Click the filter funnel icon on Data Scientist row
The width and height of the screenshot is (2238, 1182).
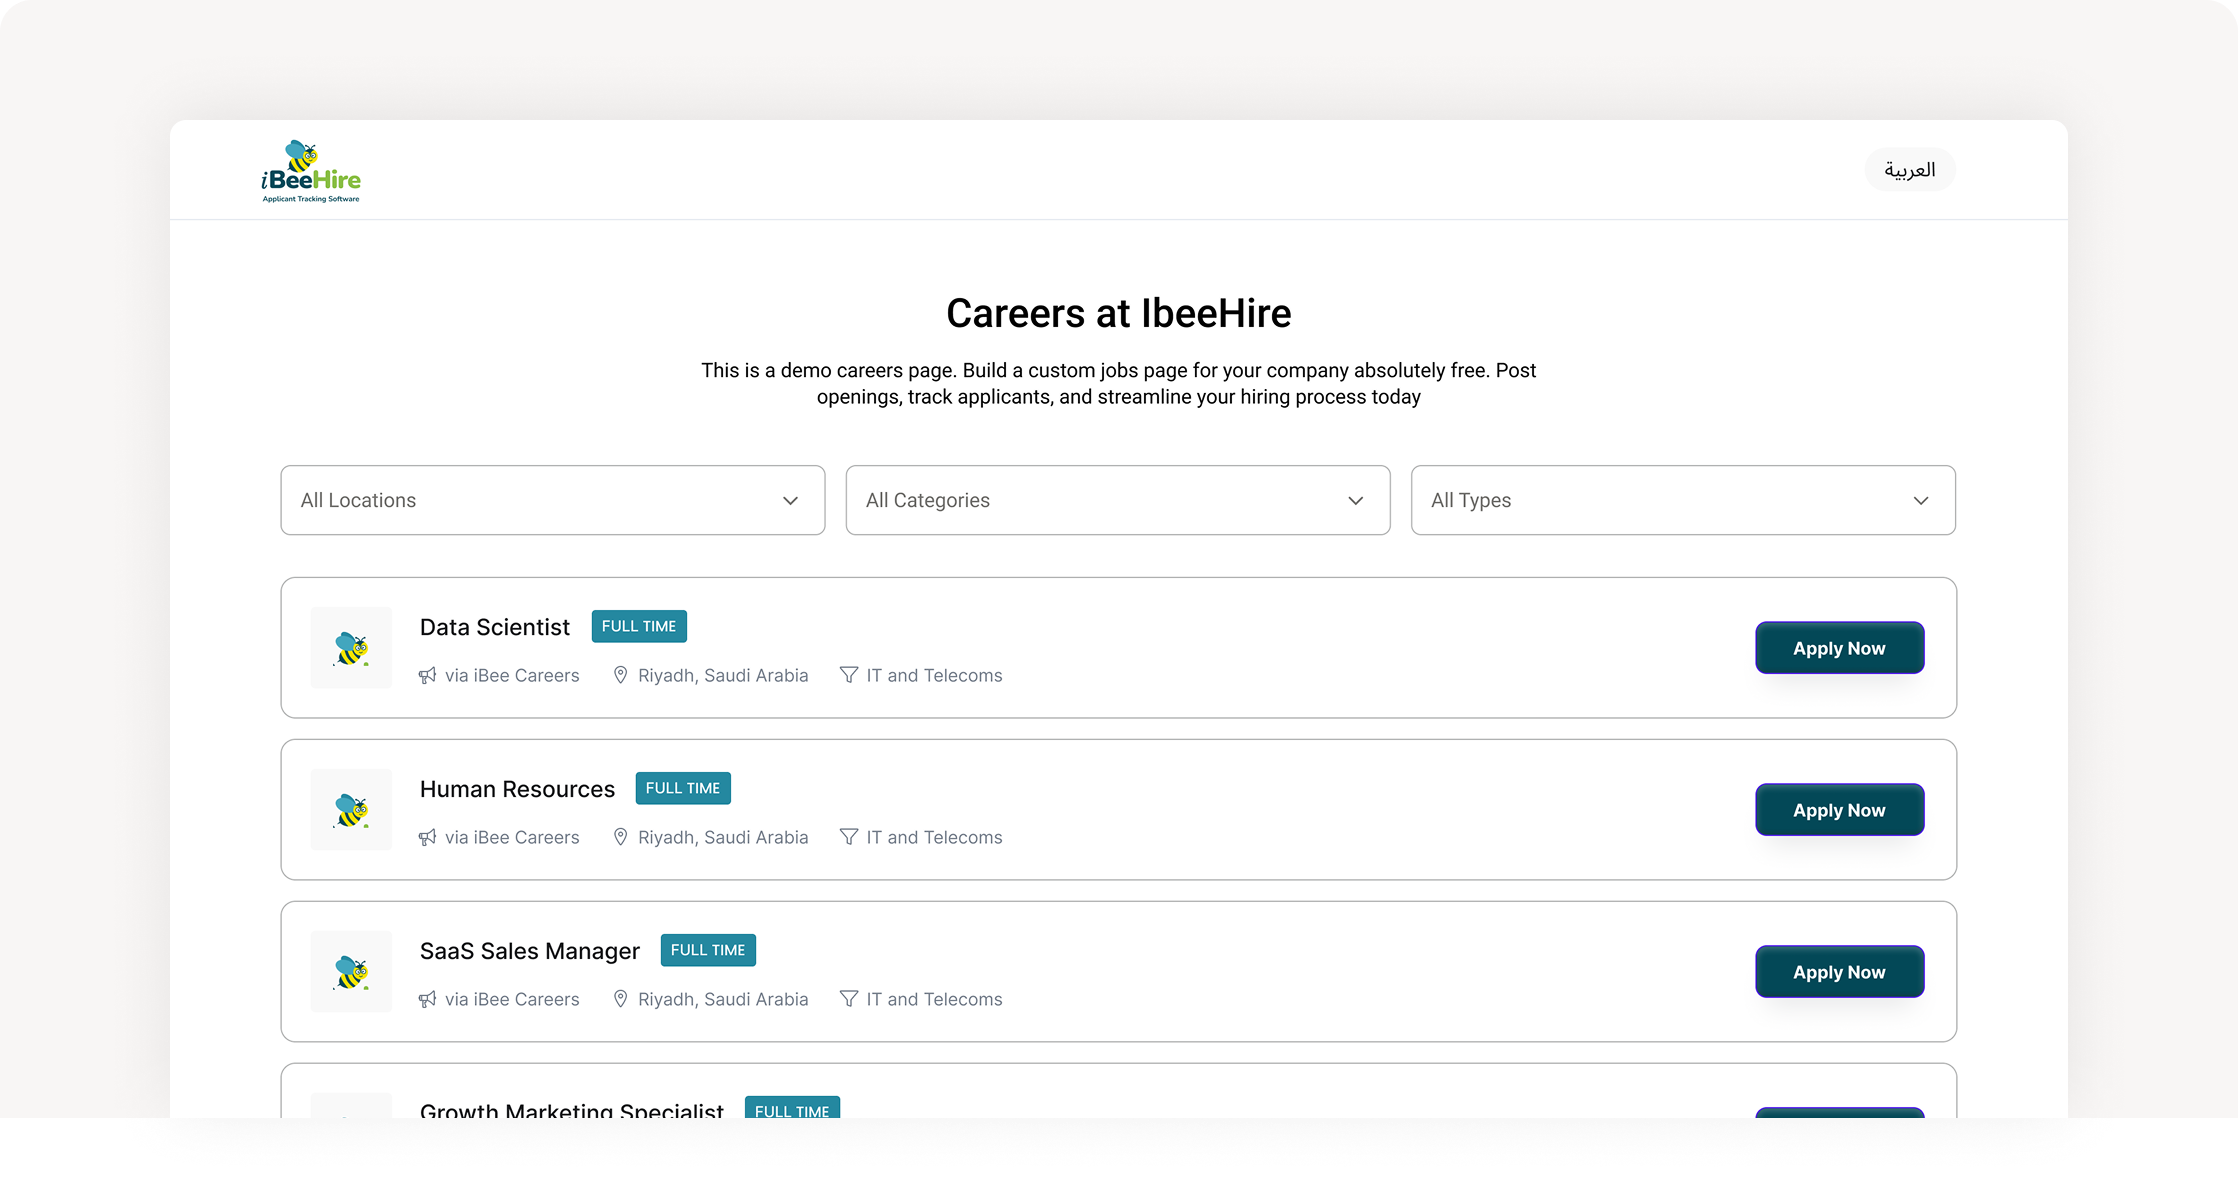click(849, 675)
